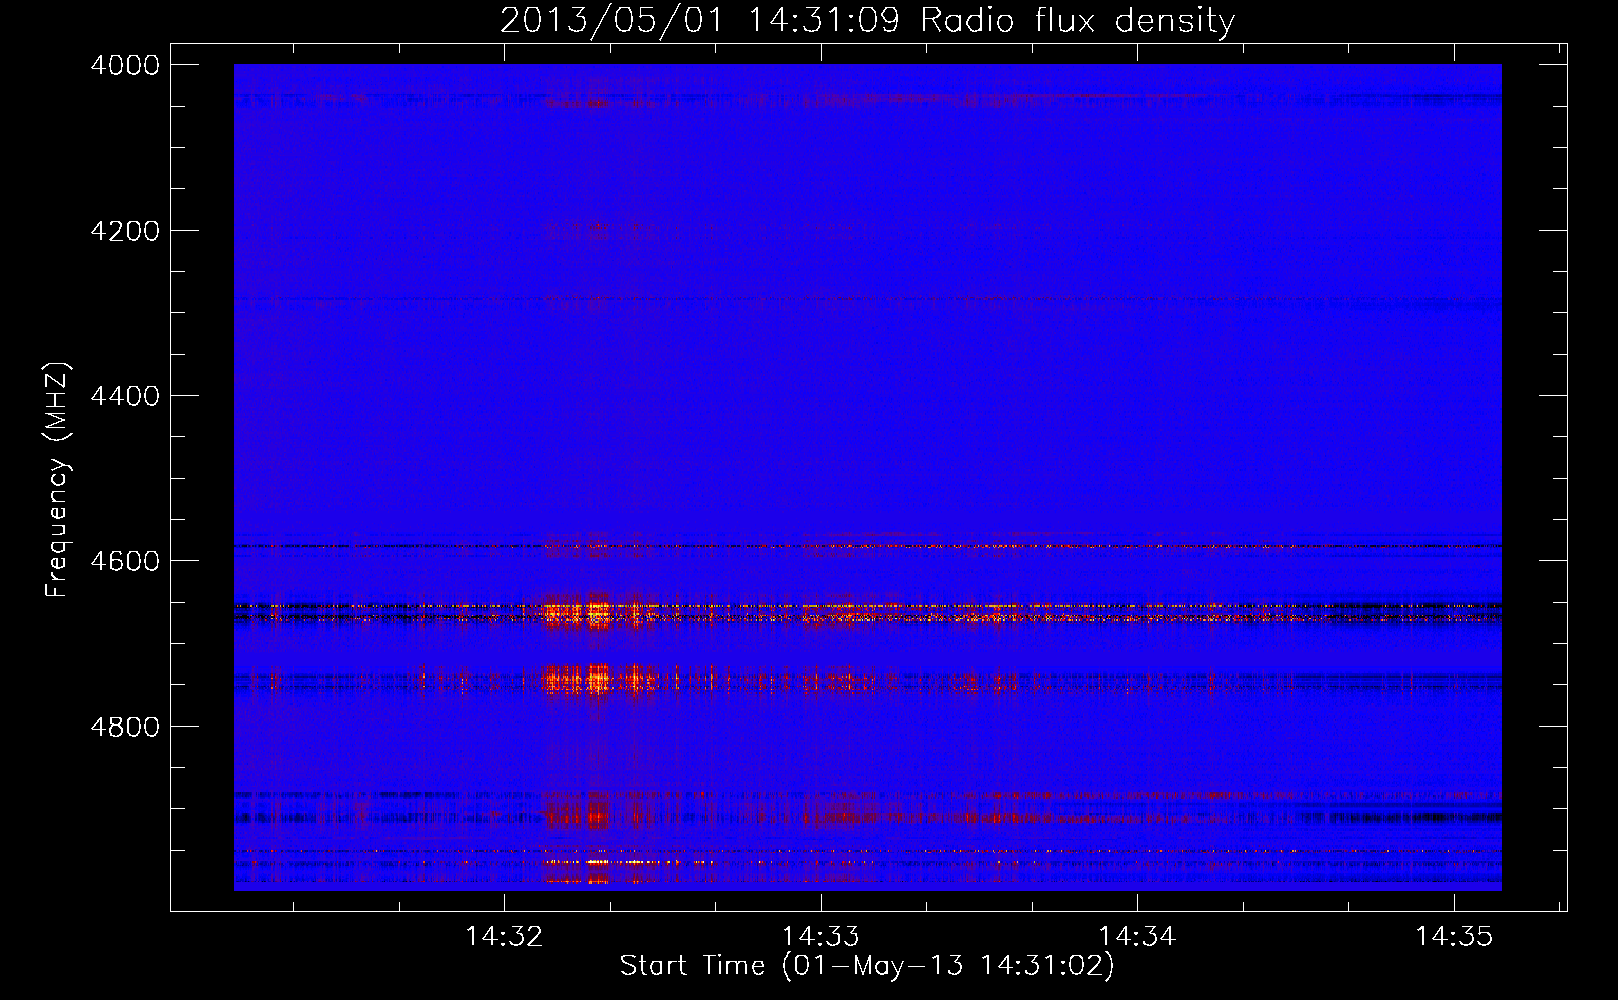Viewport: 1618px width, 1000px height.
Task: Click the 14:33 time tick label
Action: [x=821, y=936]
